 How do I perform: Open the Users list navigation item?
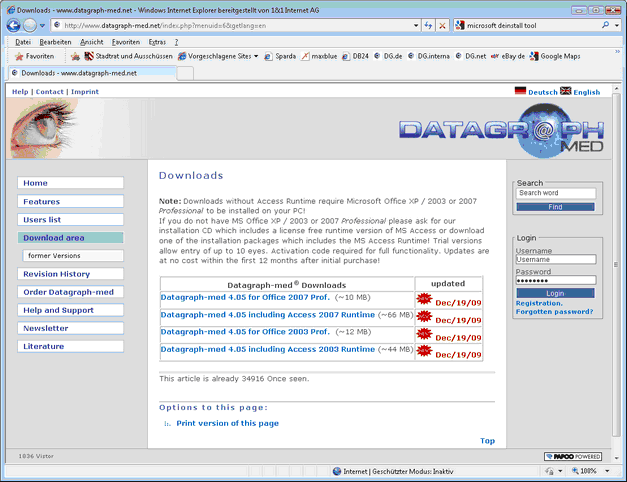(70, 220)
